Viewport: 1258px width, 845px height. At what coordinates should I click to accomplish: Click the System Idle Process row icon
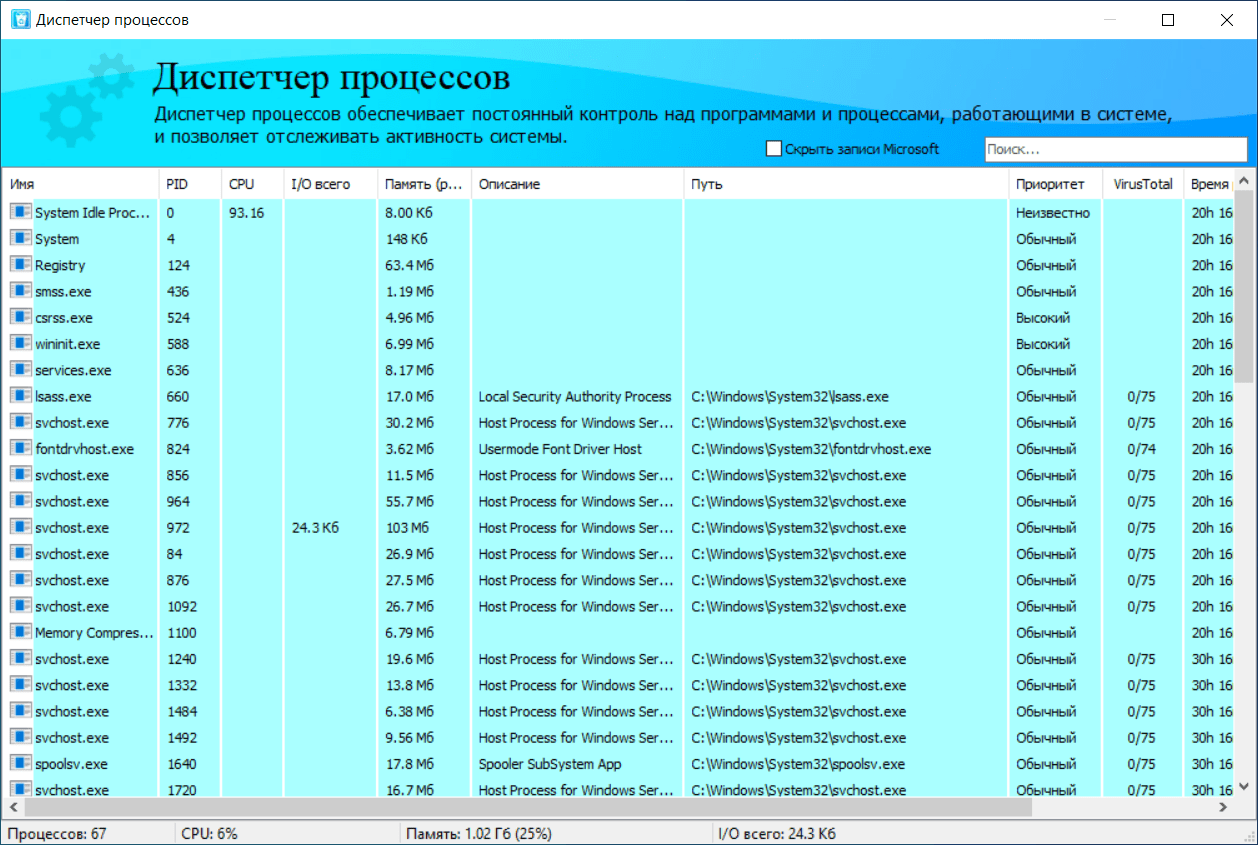pos(21,212)
